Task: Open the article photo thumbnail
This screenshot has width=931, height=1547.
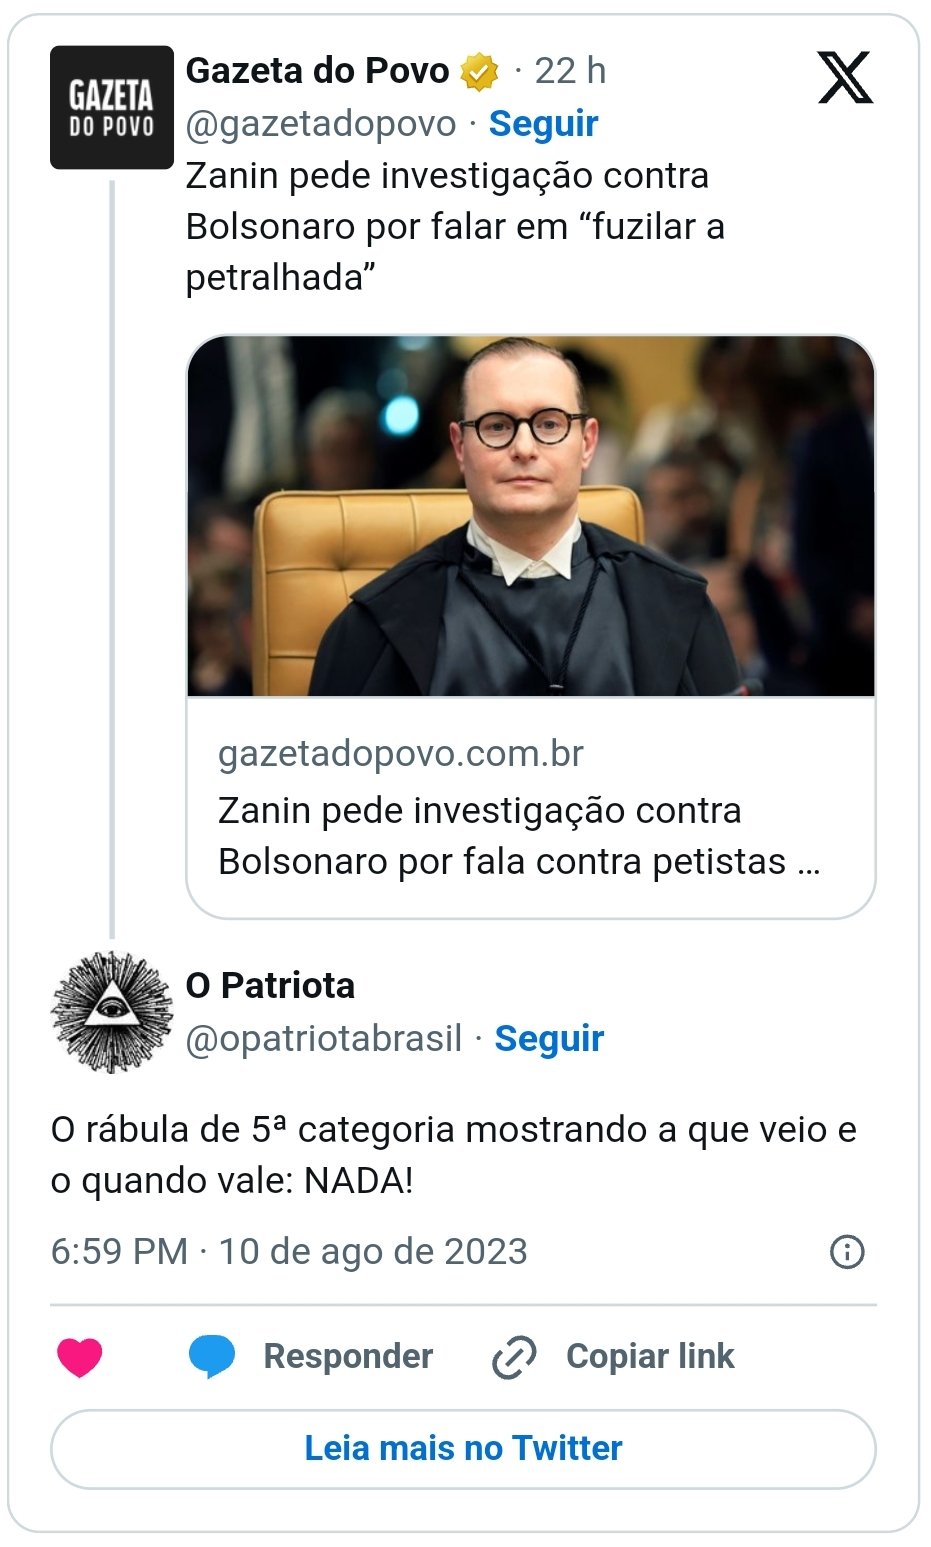Action: 530,516
